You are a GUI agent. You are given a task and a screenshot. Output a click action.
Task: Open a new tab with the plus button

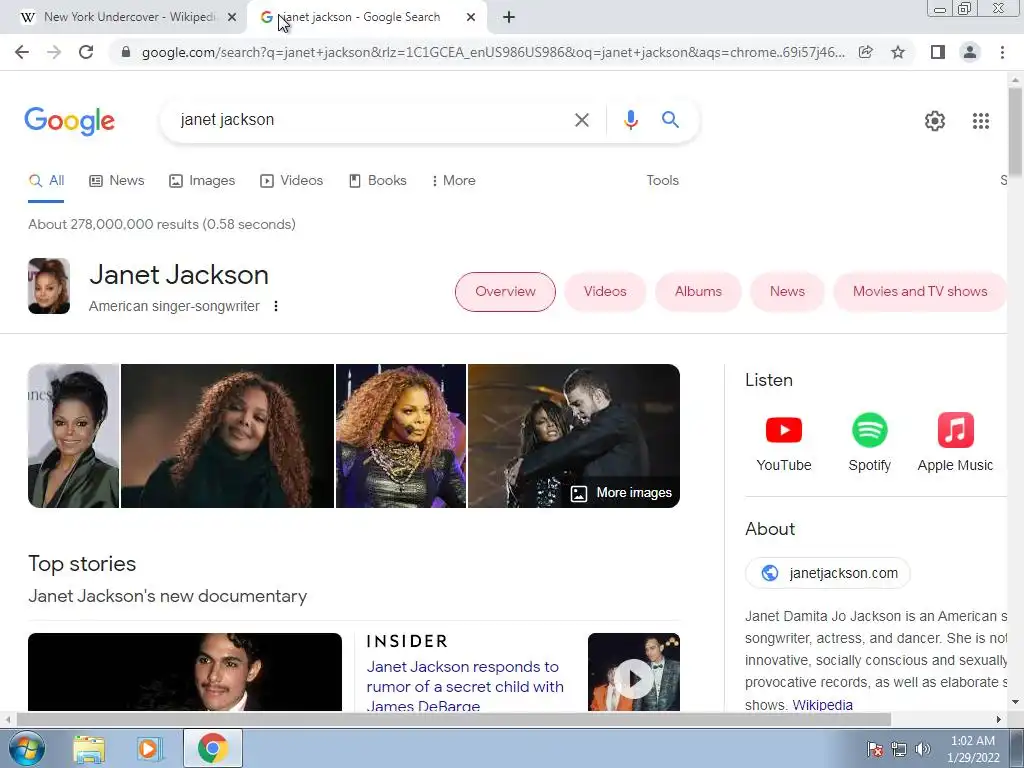click(x=509, y=18)
